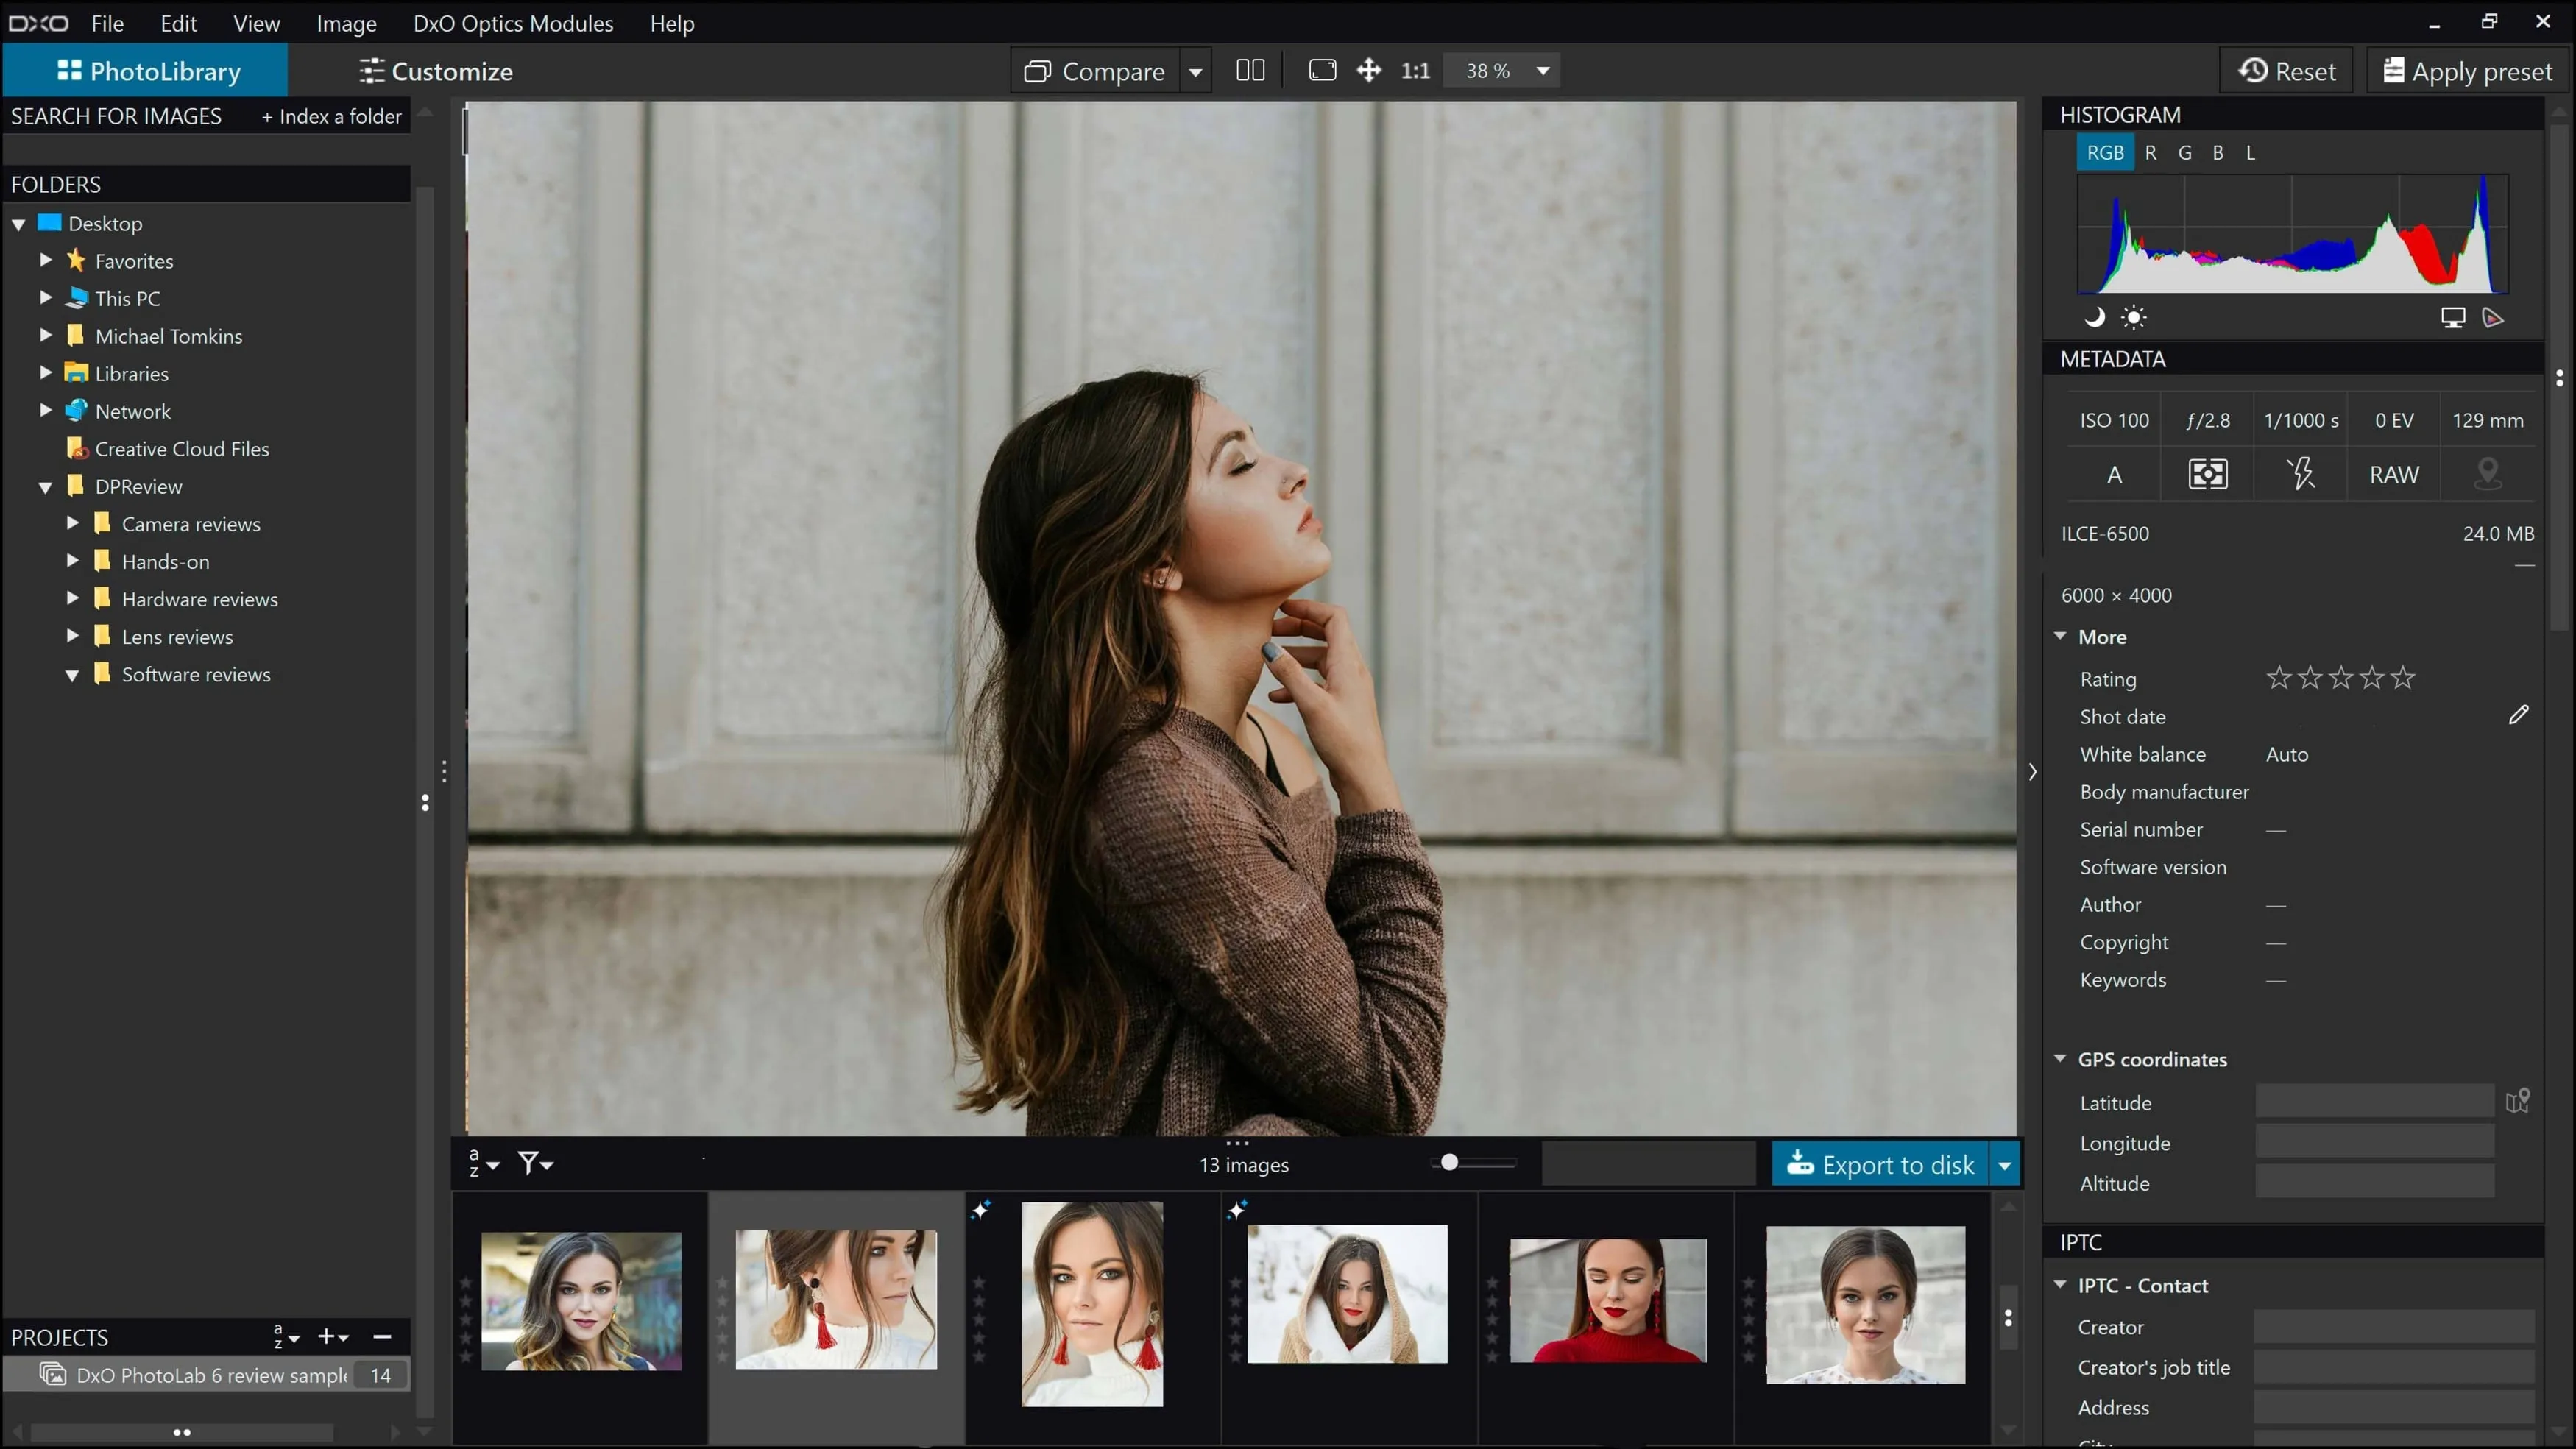
Task: Click the thumbnail size slider
Action: tap(1449, 1162)
